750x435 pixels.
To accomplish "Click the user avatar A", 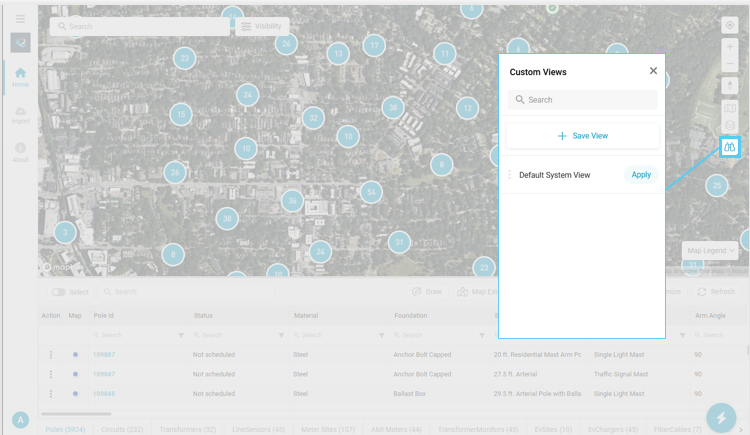I will tap(20, 420).
